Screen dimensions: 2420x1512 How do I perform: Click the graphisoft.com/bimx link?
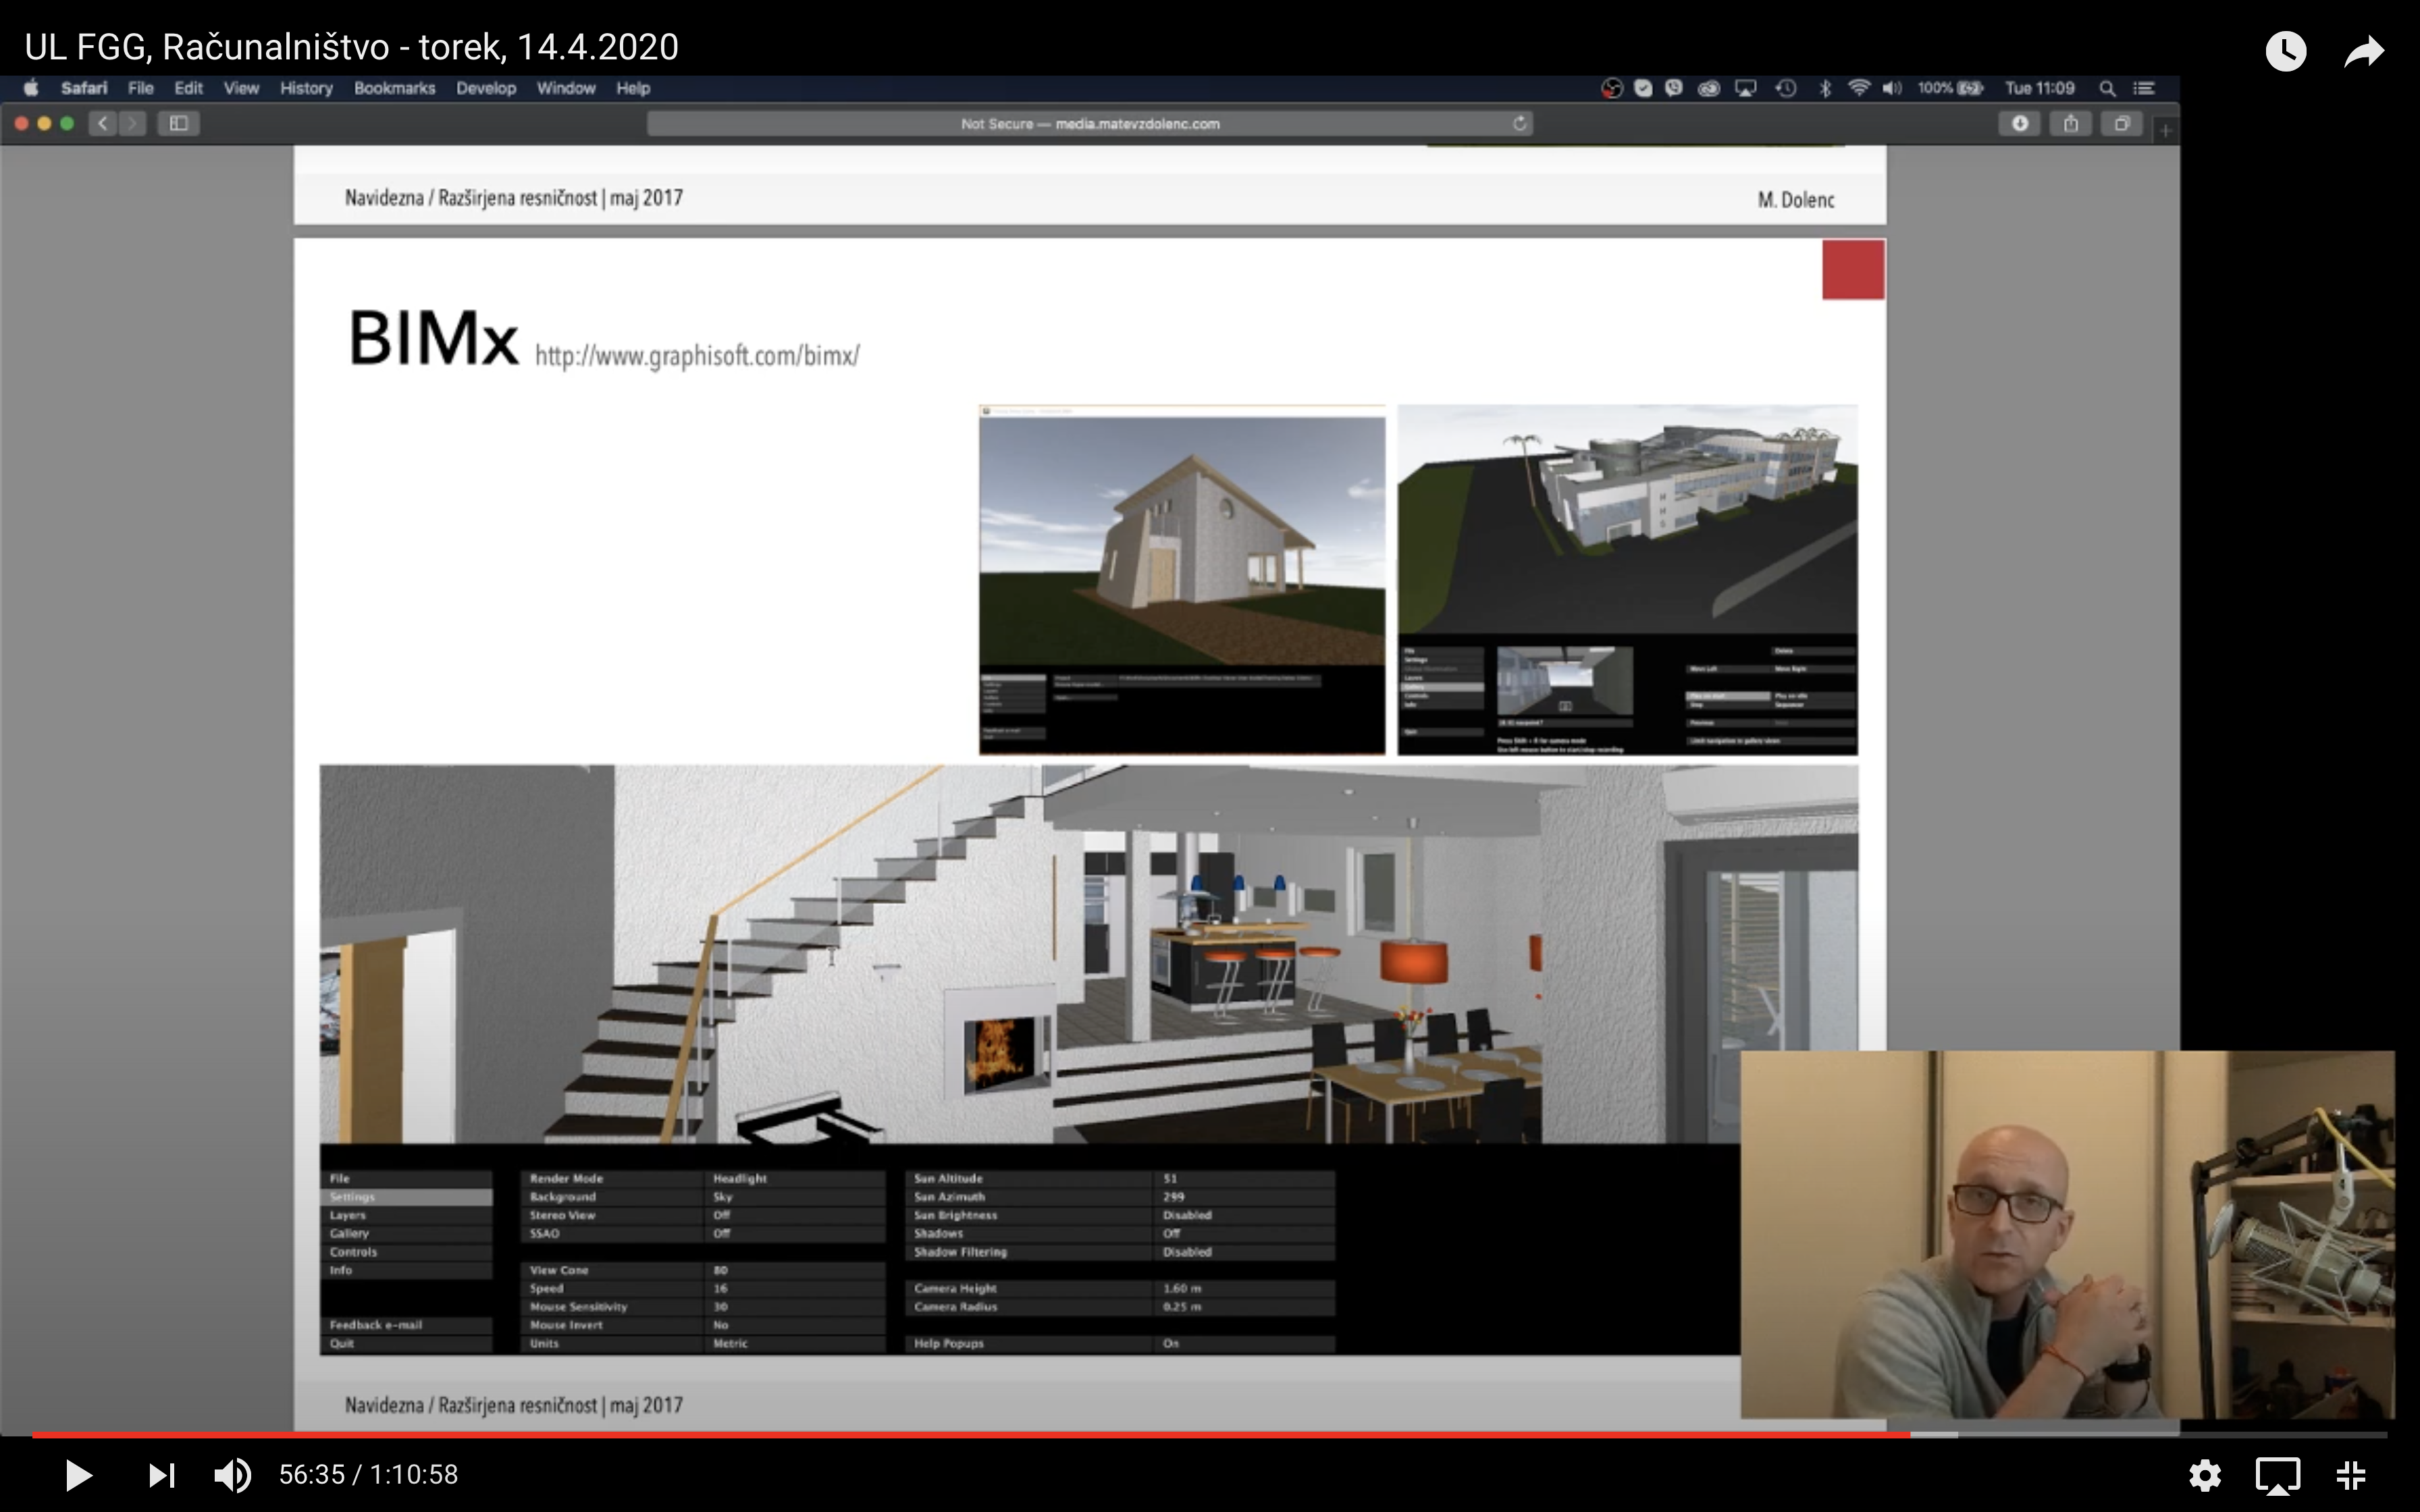click(697, 355)
